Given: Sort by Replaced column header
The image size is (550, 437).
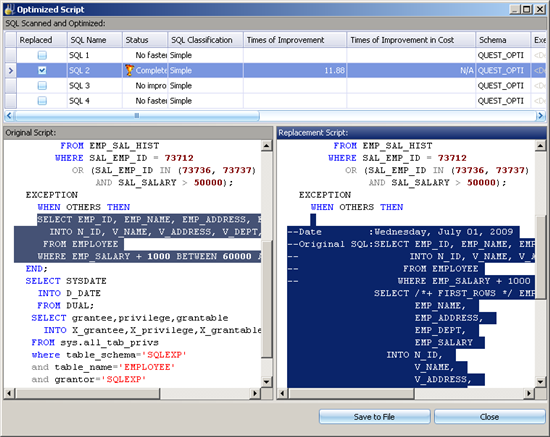Looking at the screenshot, I should [x=41, y=40].
